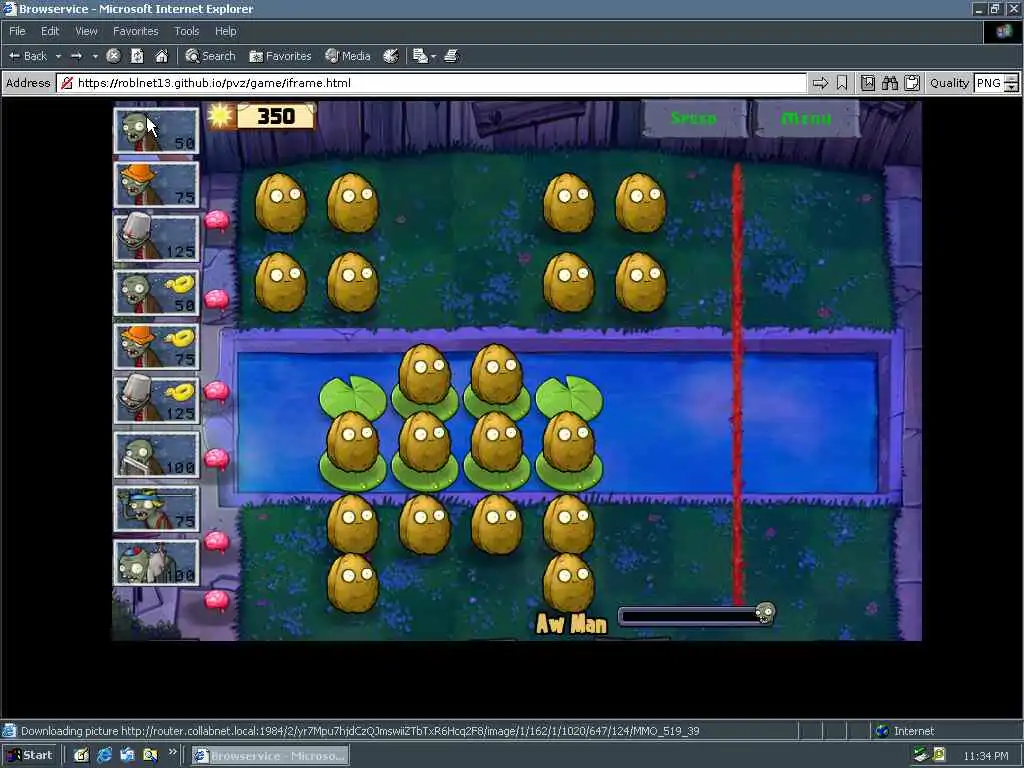Viewport: 1024px width, 768px height.
Task: Select the basic zombie card costing 50
Action: [x=156, y=131]
